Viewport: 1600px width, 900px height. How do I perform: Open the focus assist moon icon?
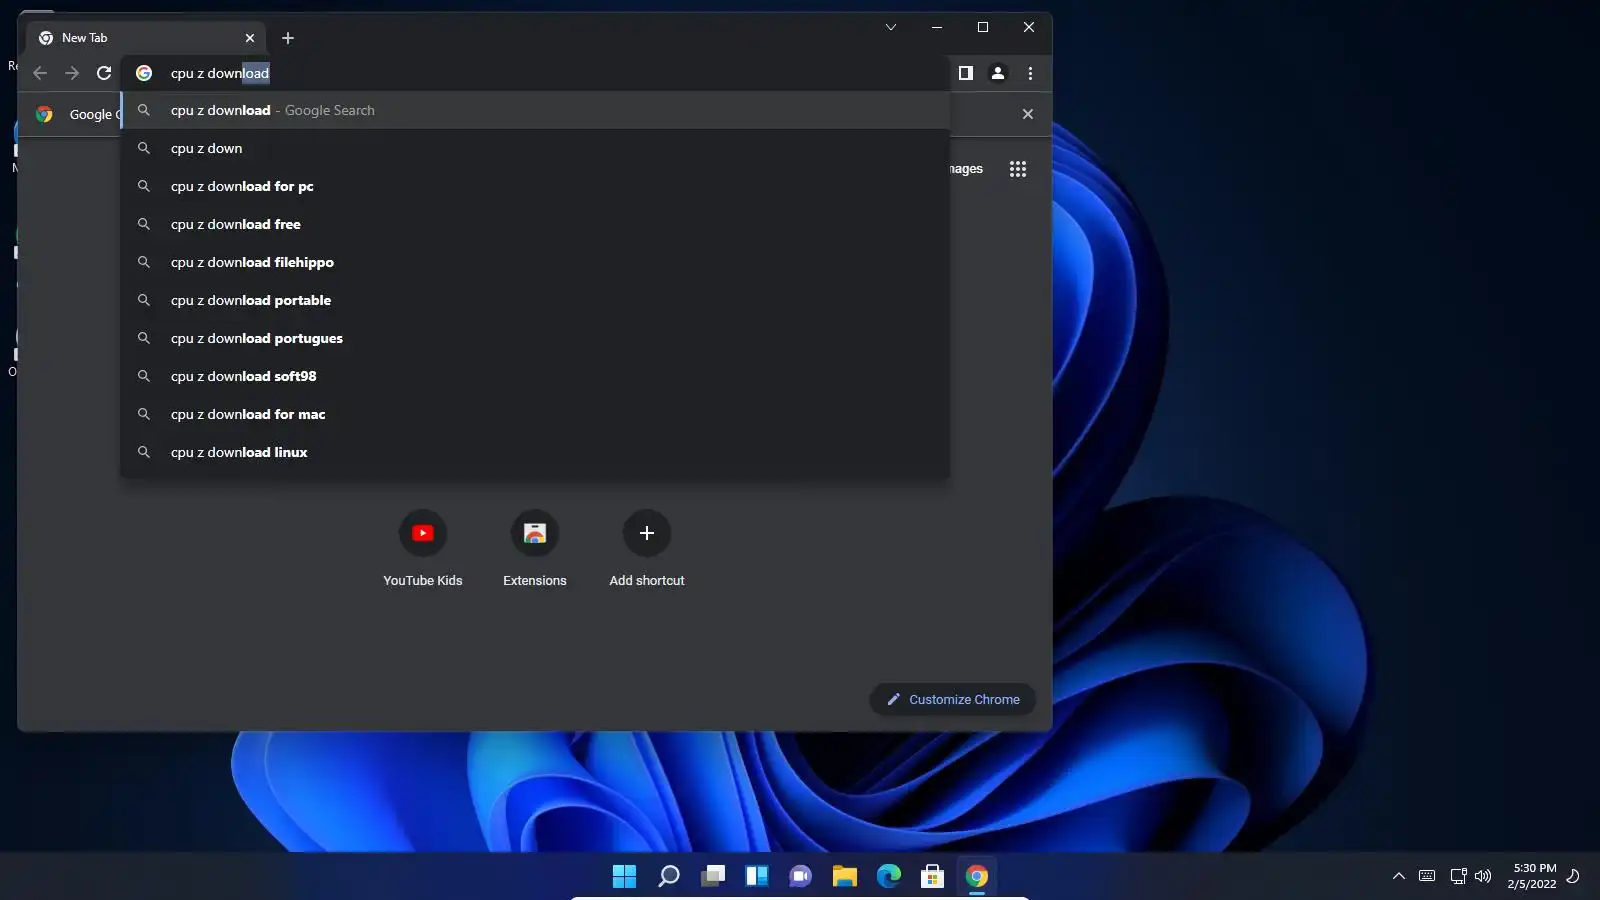pyautogui.click(x=1573, y=876)
